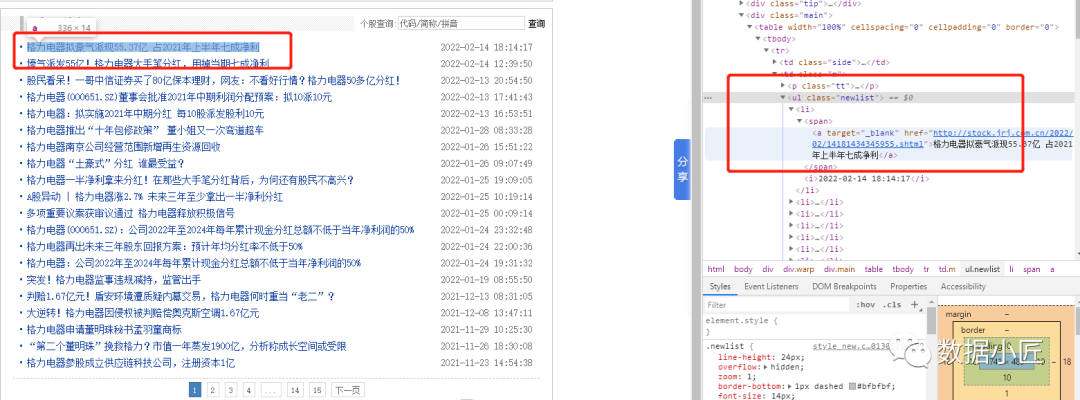1080x400 pixels.
Task: Select the i 2022-02-14 18:14:17 DOM line
Action: click(864, 178)
